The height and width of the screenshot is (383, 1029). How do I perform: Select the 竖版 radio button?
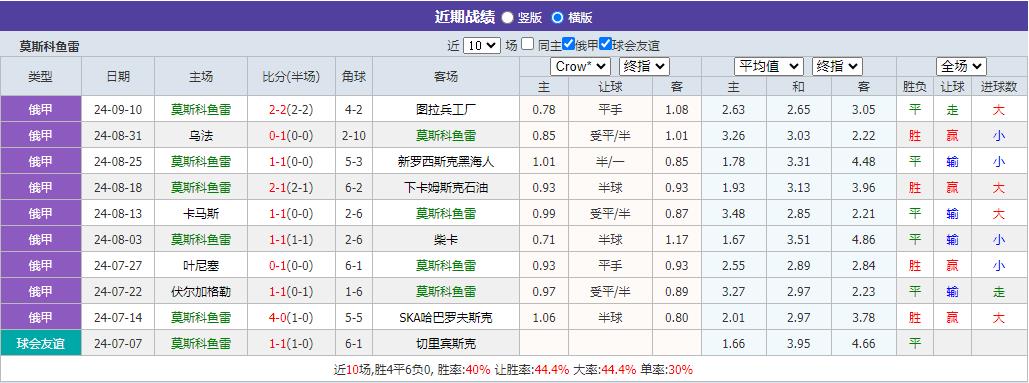[507, 18]
